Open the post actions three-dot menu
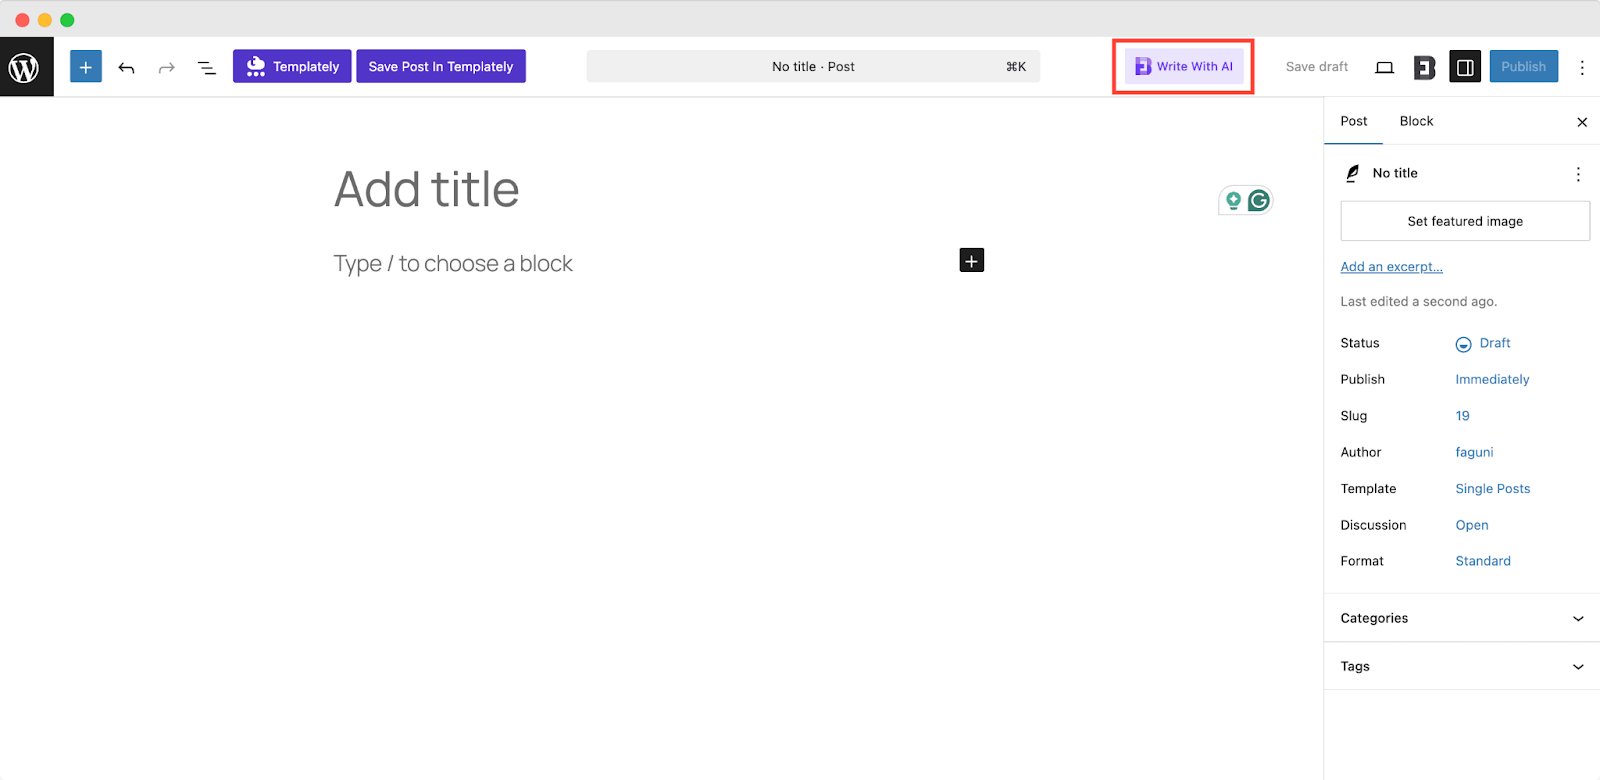 [1578, 174]
